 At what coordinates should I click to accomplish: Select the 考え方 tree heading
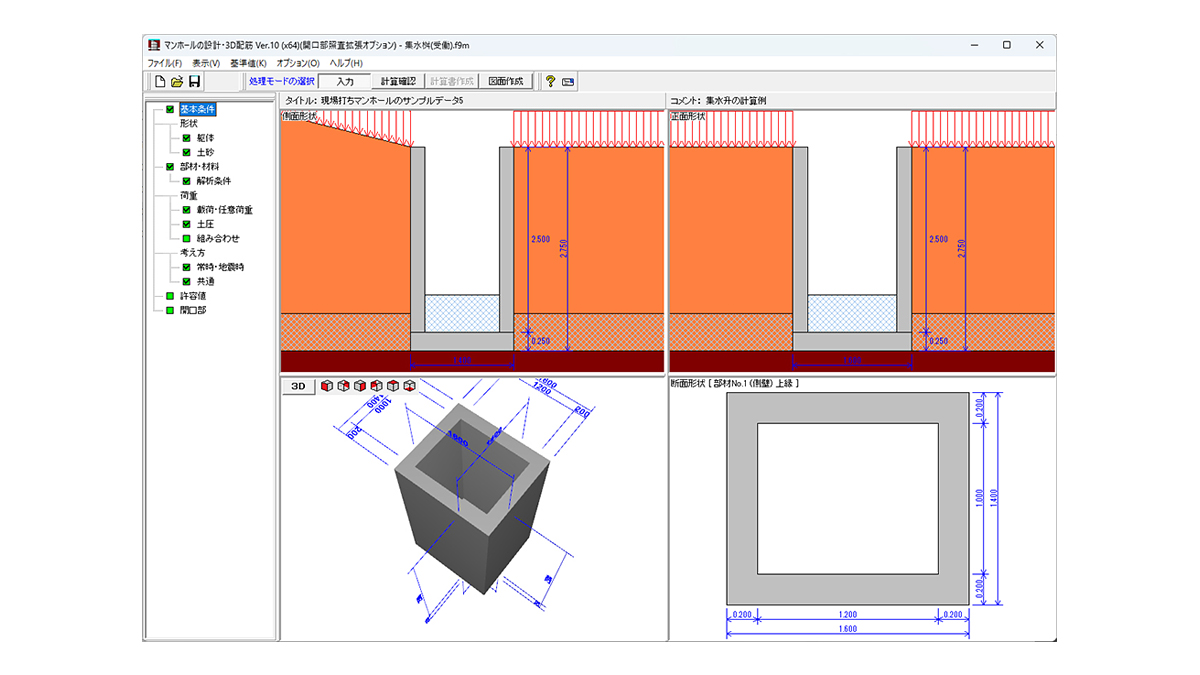(x=193, y=253)
